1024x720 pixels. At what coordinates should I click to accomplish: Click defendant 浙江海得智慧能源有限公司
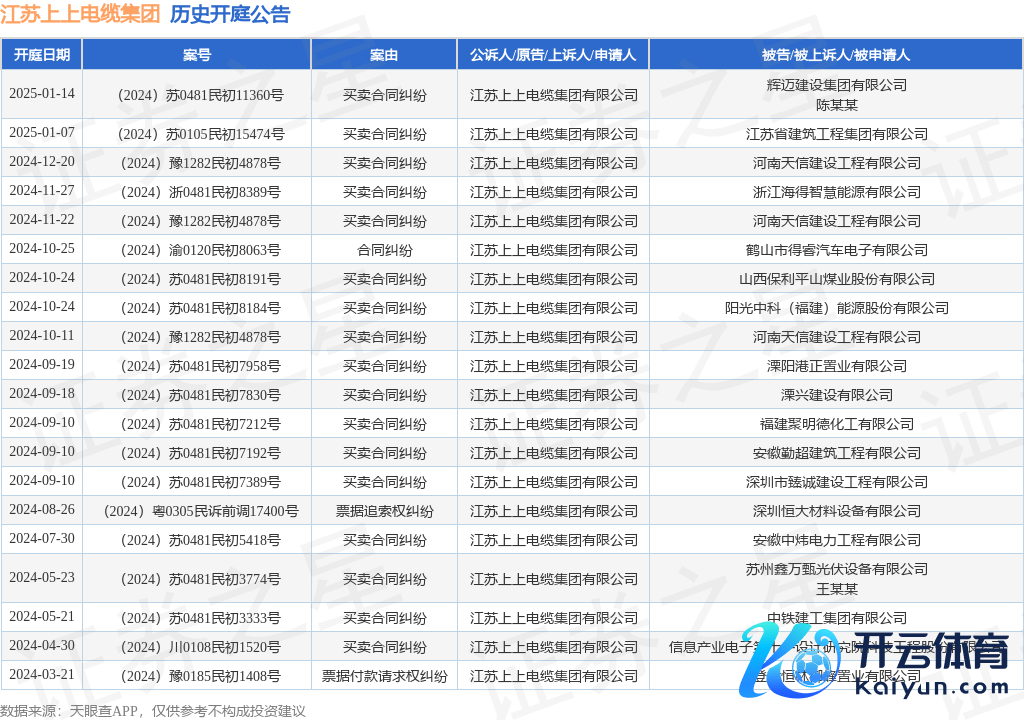pyautogui.click(x=836, y=192)
